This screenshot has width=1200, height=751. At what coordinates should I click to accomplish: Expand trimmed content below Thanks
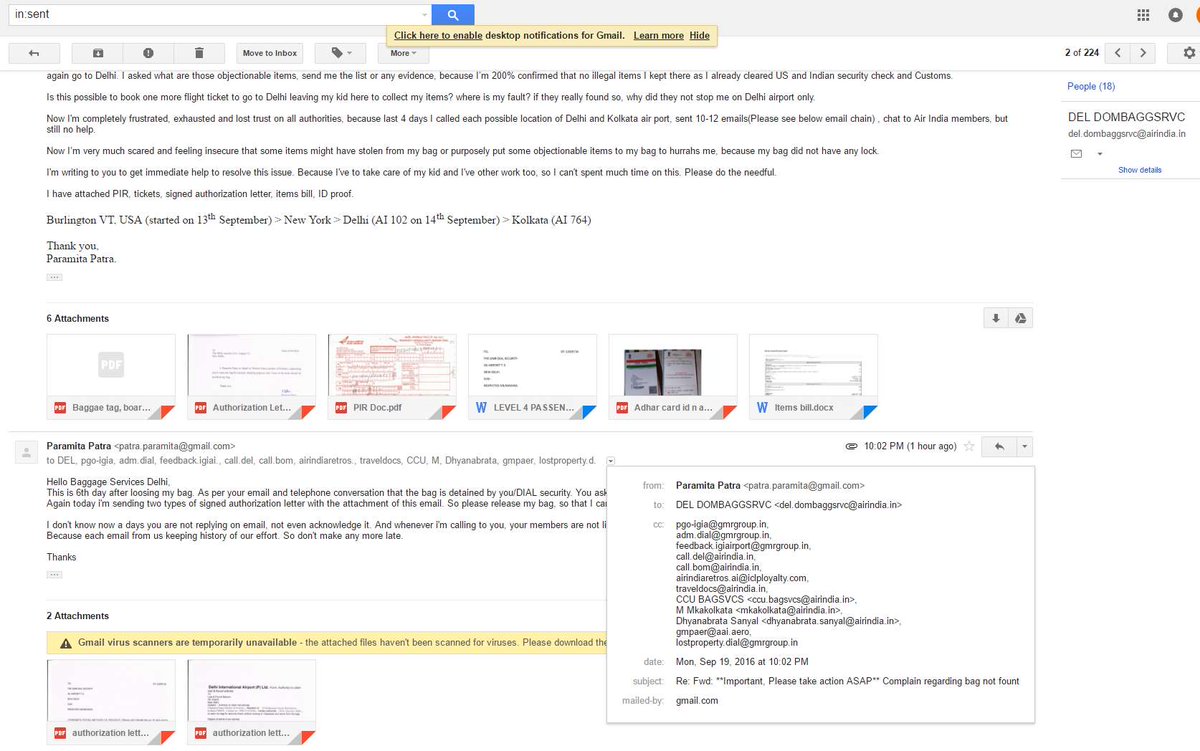[54, 575]
